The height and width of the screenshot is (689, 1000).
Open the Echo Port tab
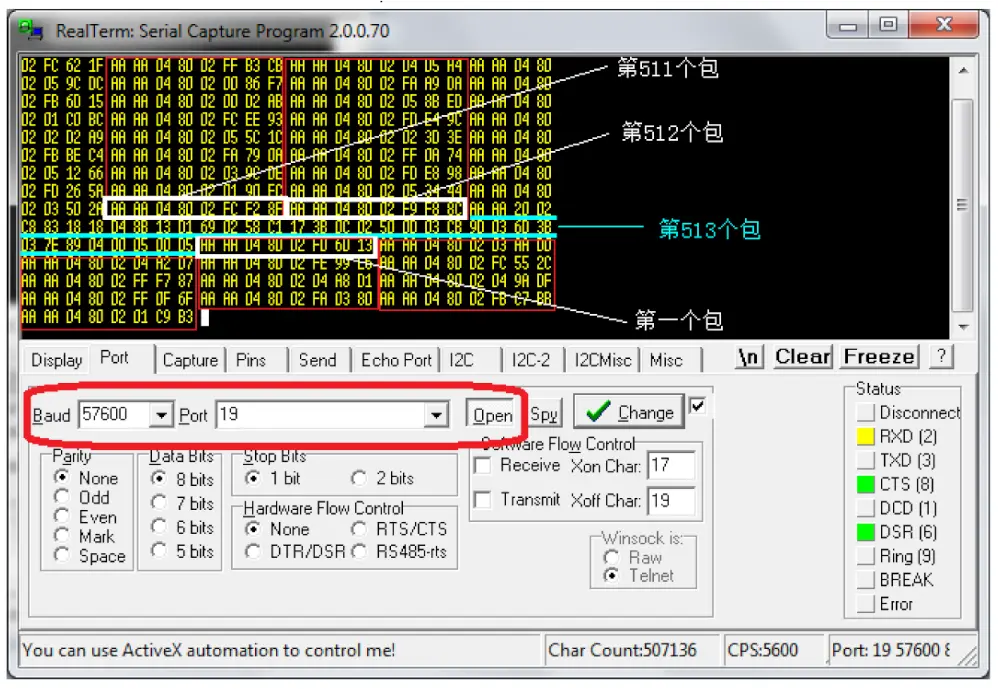[396, 360]
